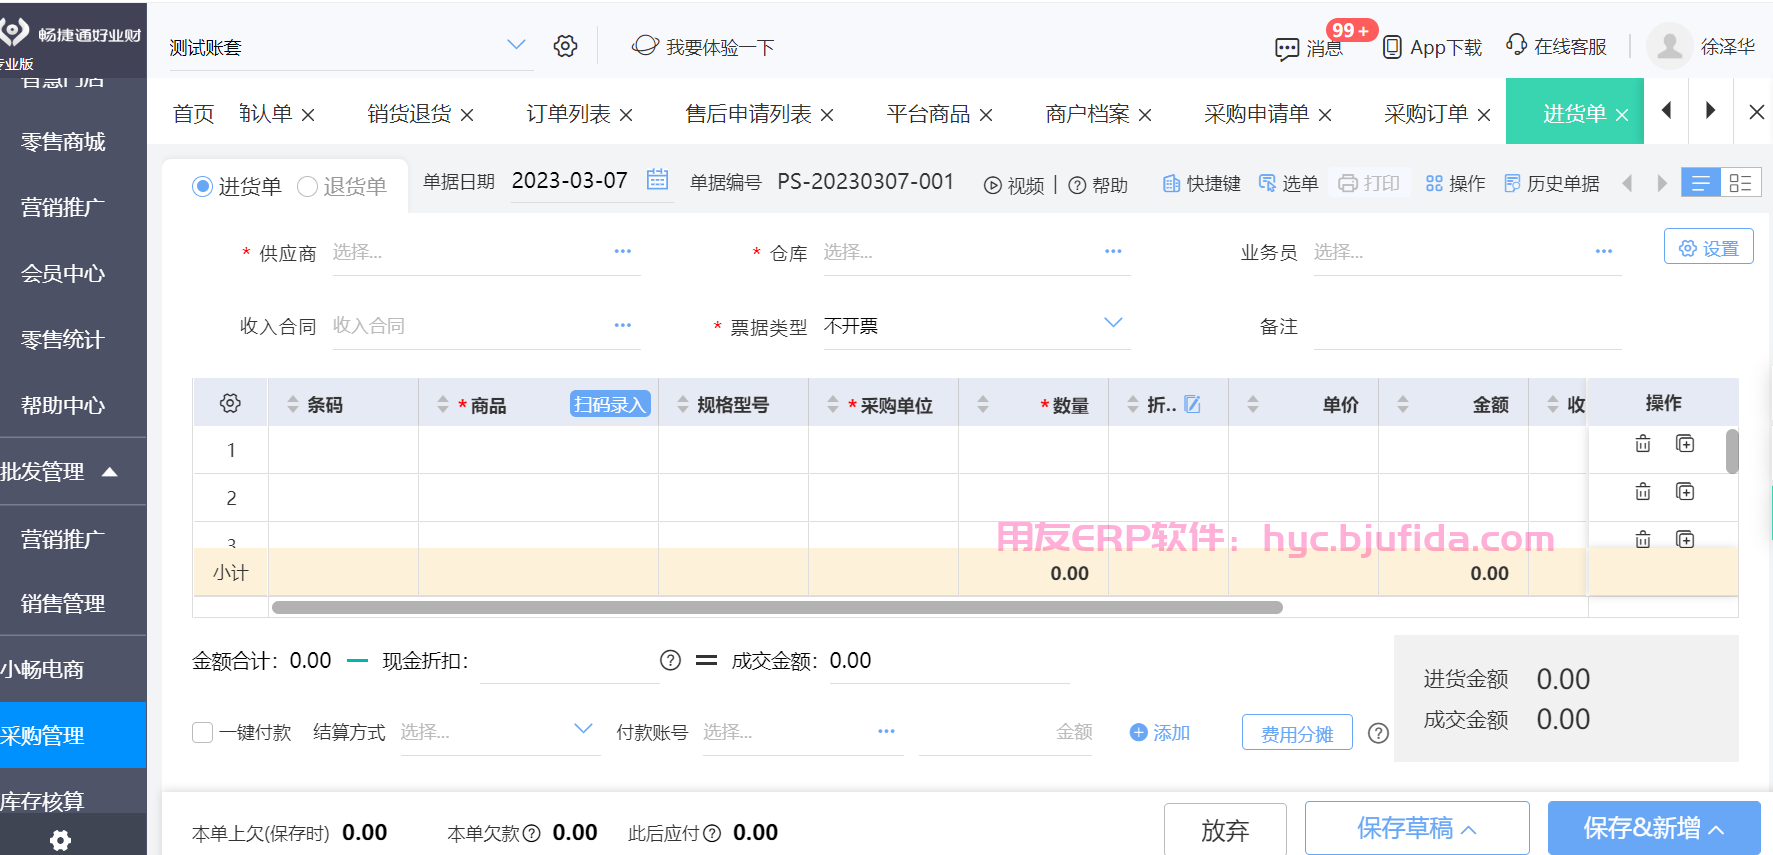Switch to the 售后申请列表 tab
1773x855 pixels.
tap(748, 114)
